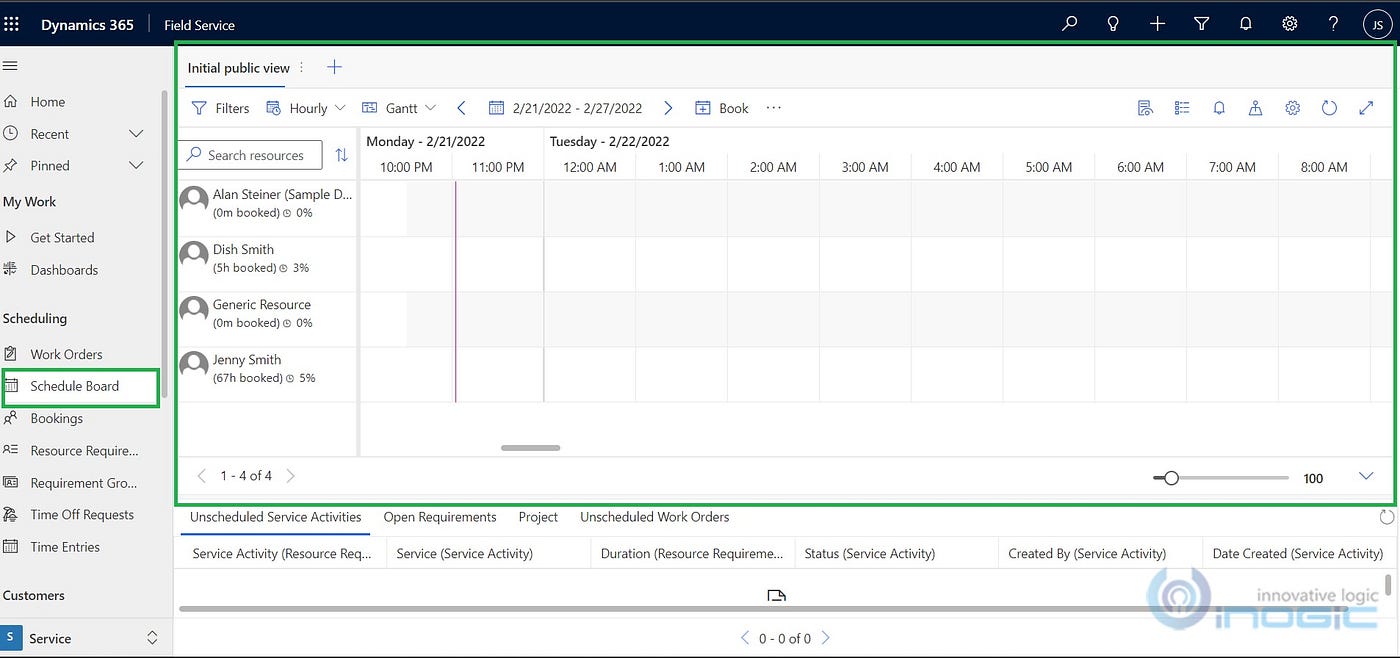Go to previous date range
The image size is (1400, 658).
[x=461, y=108]
